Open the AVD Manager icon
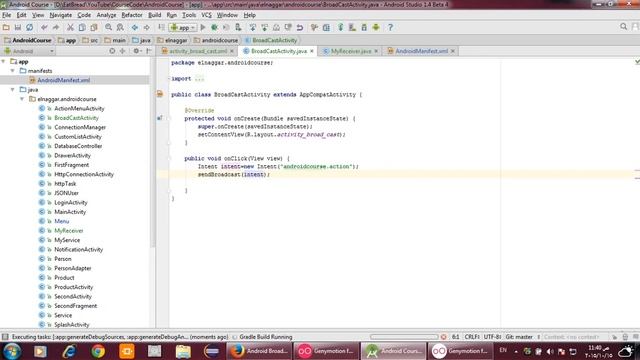The height and width of the screenshot is (360, 640). 352,27
